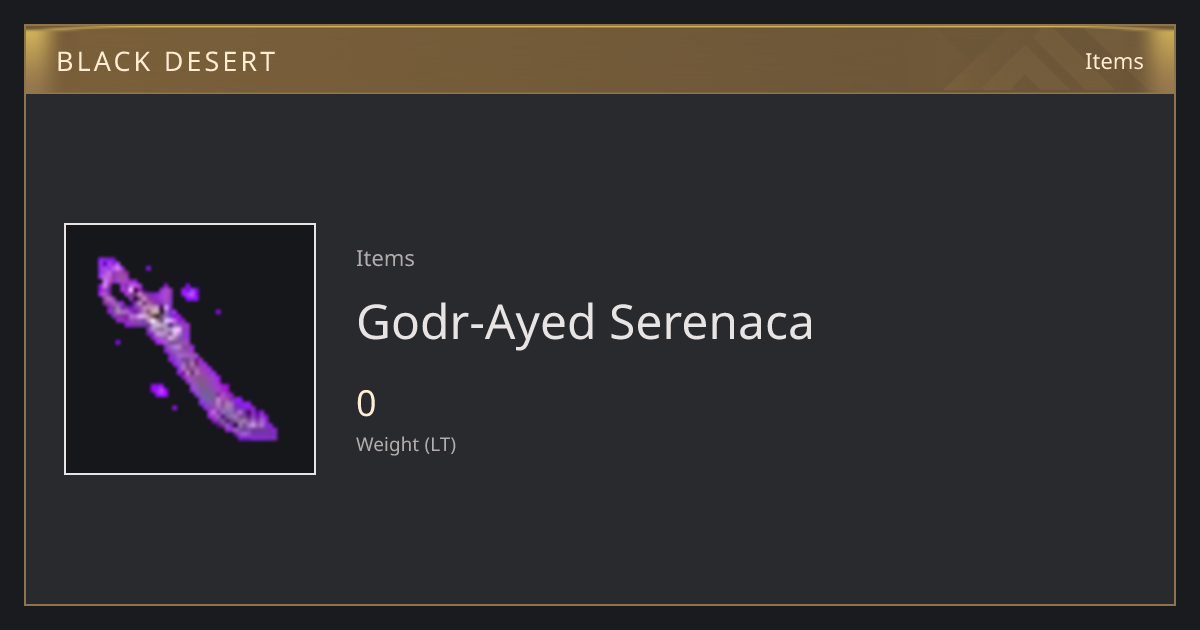Click the purple sparkle right of the hilt

tap(190, 293)
